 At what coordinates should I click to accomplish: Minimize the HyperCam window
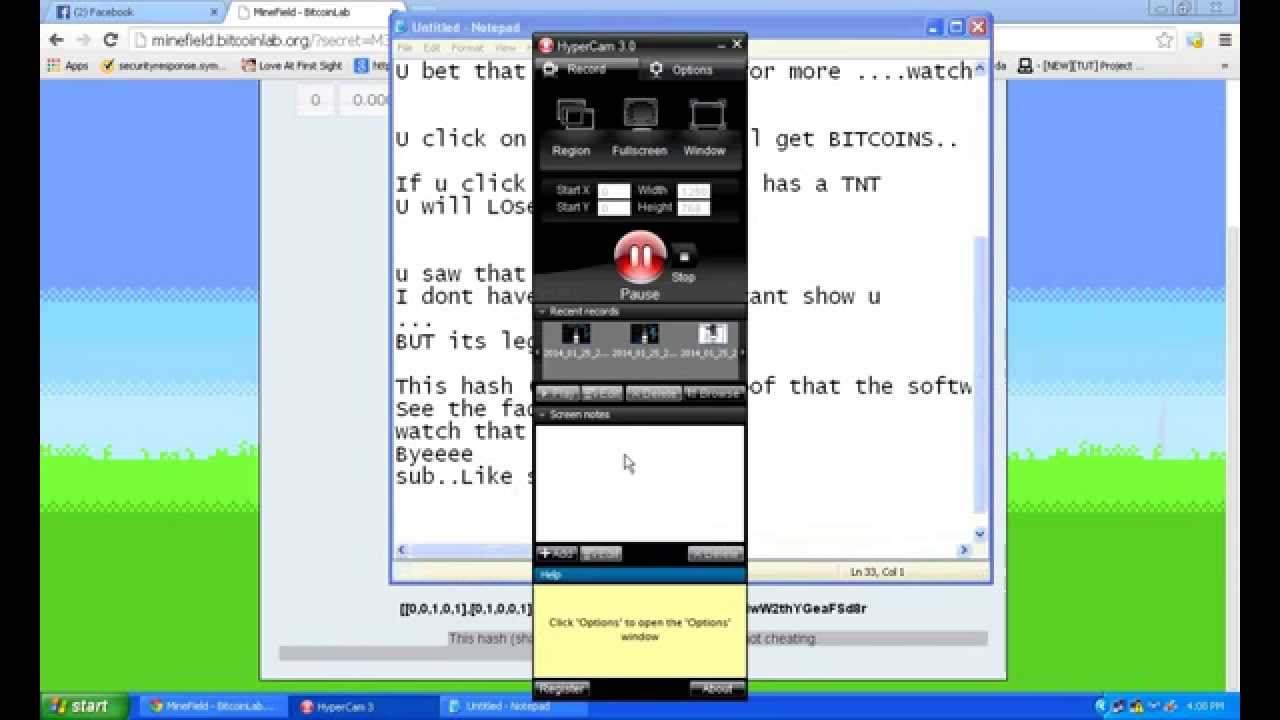pos(720,45)
